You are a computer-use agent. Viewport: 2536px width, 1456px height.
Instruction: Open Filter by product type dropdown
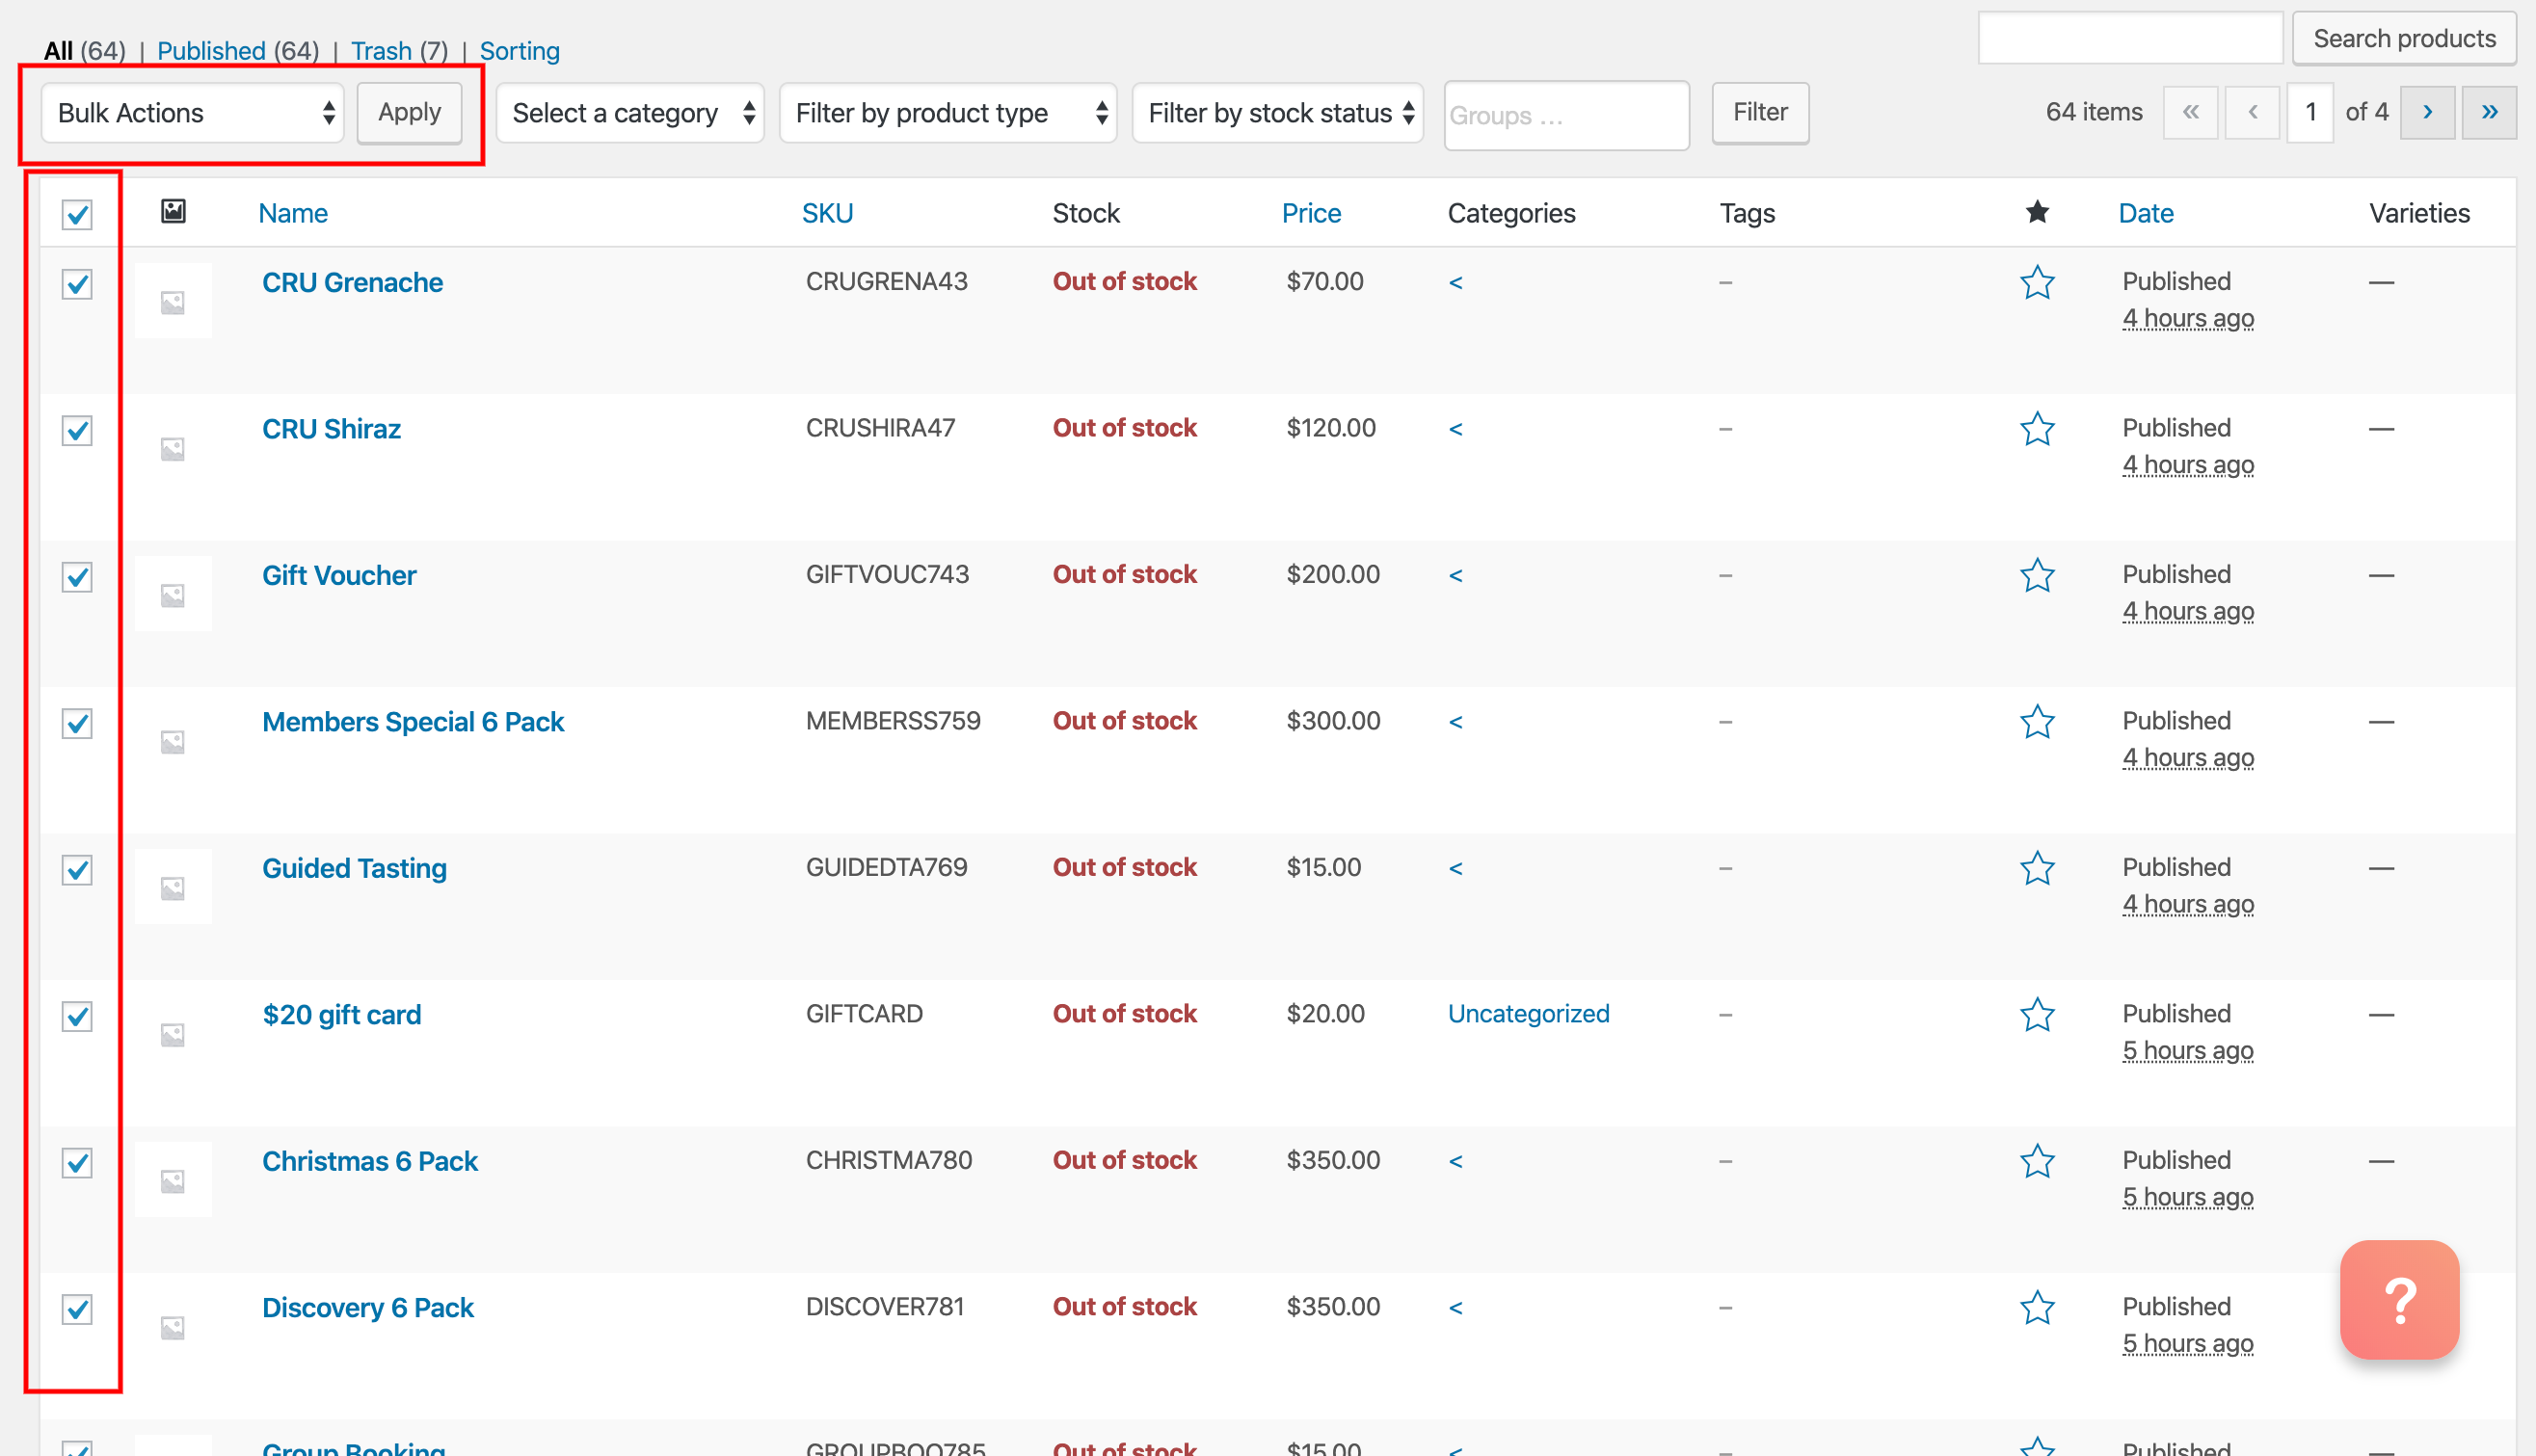click(x=948, y=113)
